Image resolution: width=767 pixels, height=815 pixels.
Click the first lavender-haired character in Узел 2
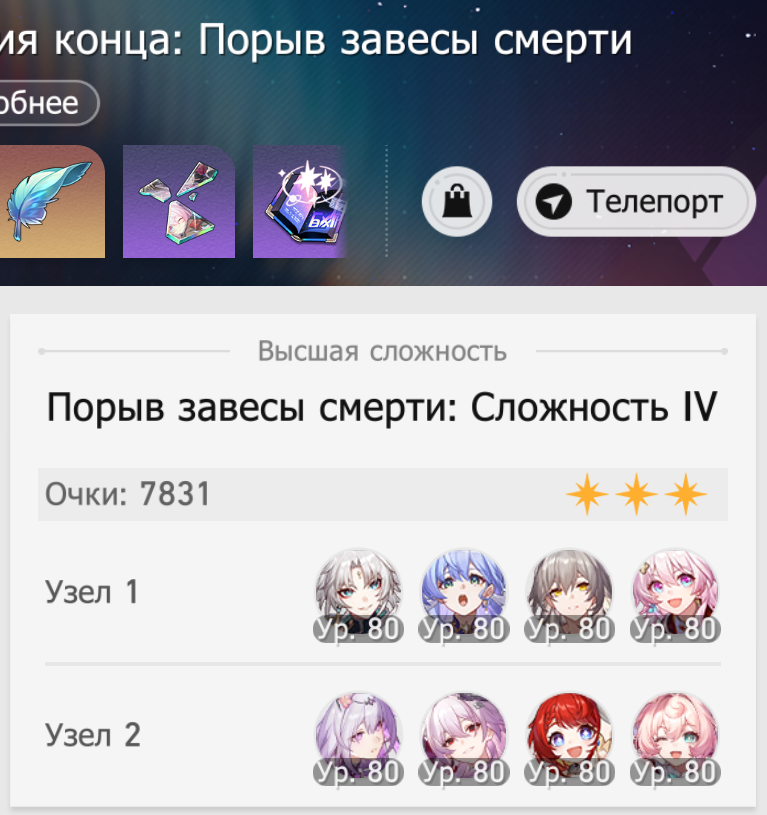point(359,739)
